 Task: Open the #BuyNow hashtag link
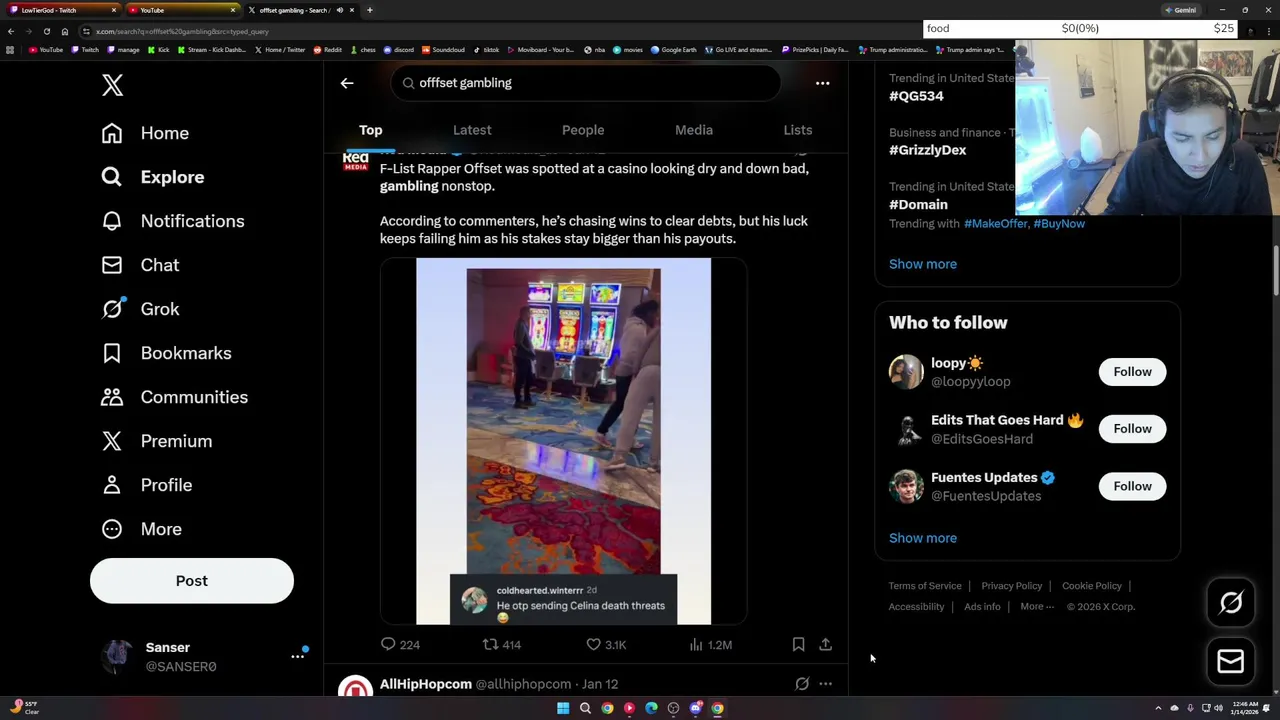click(x=1059, y=224)
